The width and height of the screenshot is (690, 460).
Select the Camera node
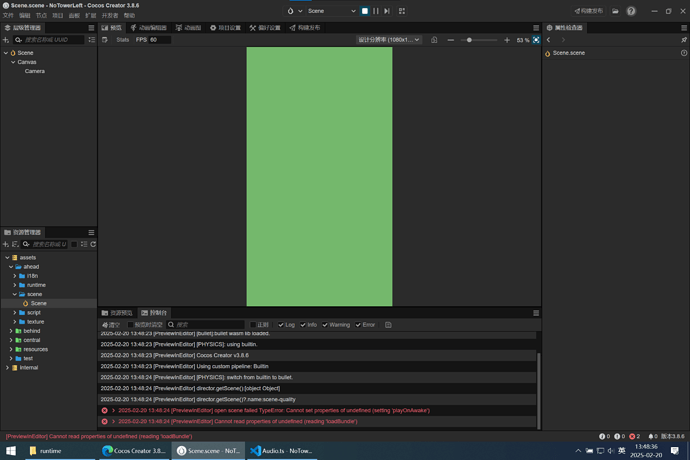35,71
